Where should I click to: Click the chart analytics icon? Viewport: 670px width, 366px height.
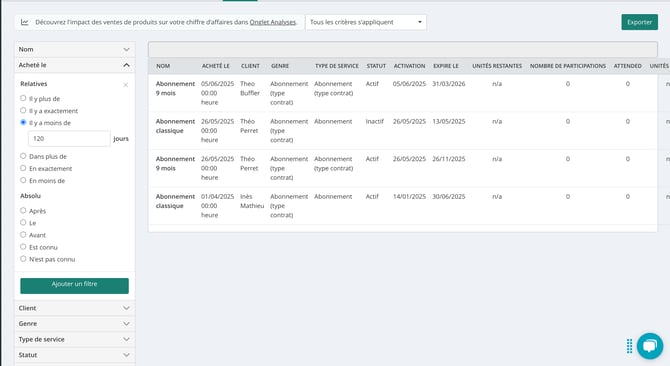click(25, 22)
